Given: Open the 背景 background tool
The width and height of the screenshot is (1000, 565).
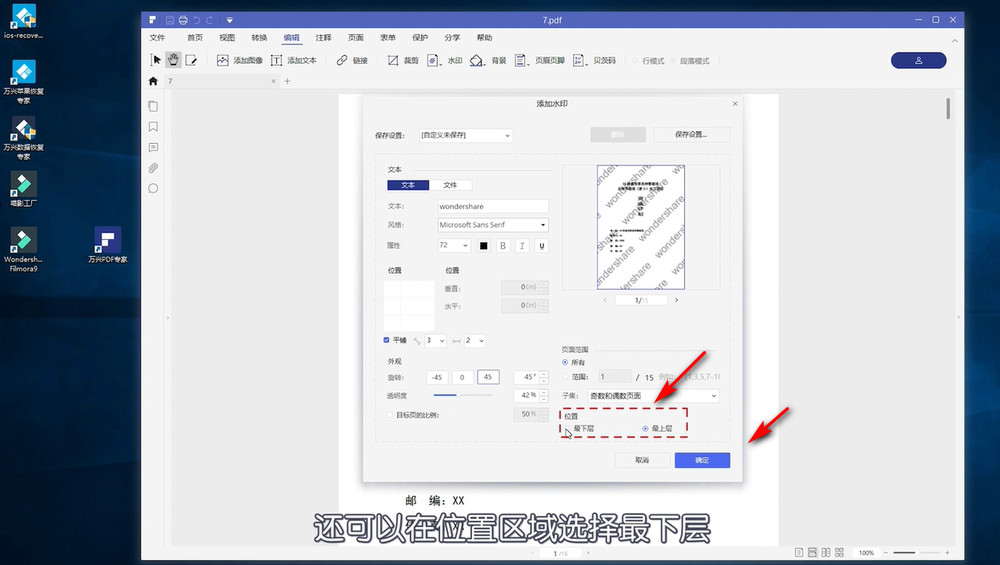Looking at the screenshot, I should point(488,61).
